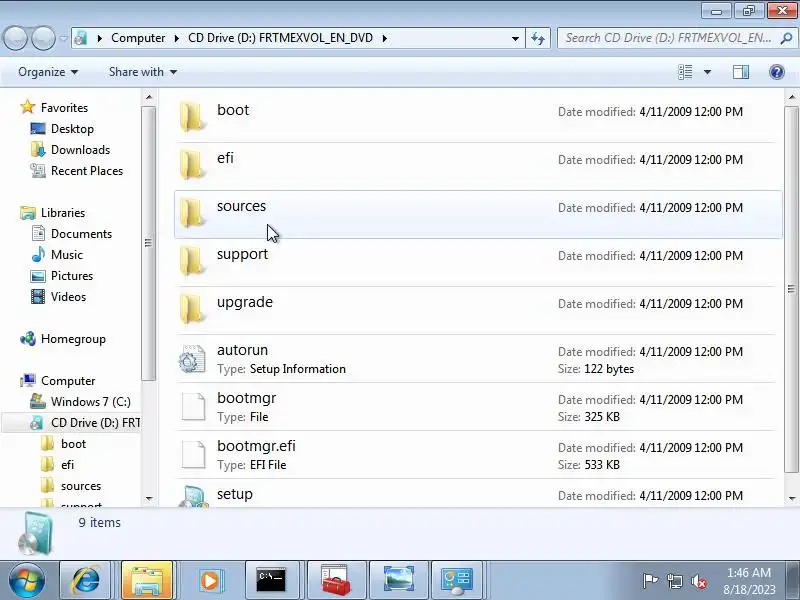Open Documents library
Image resolution: width=800 pixels, height=600 pixels.
(81, 234)
